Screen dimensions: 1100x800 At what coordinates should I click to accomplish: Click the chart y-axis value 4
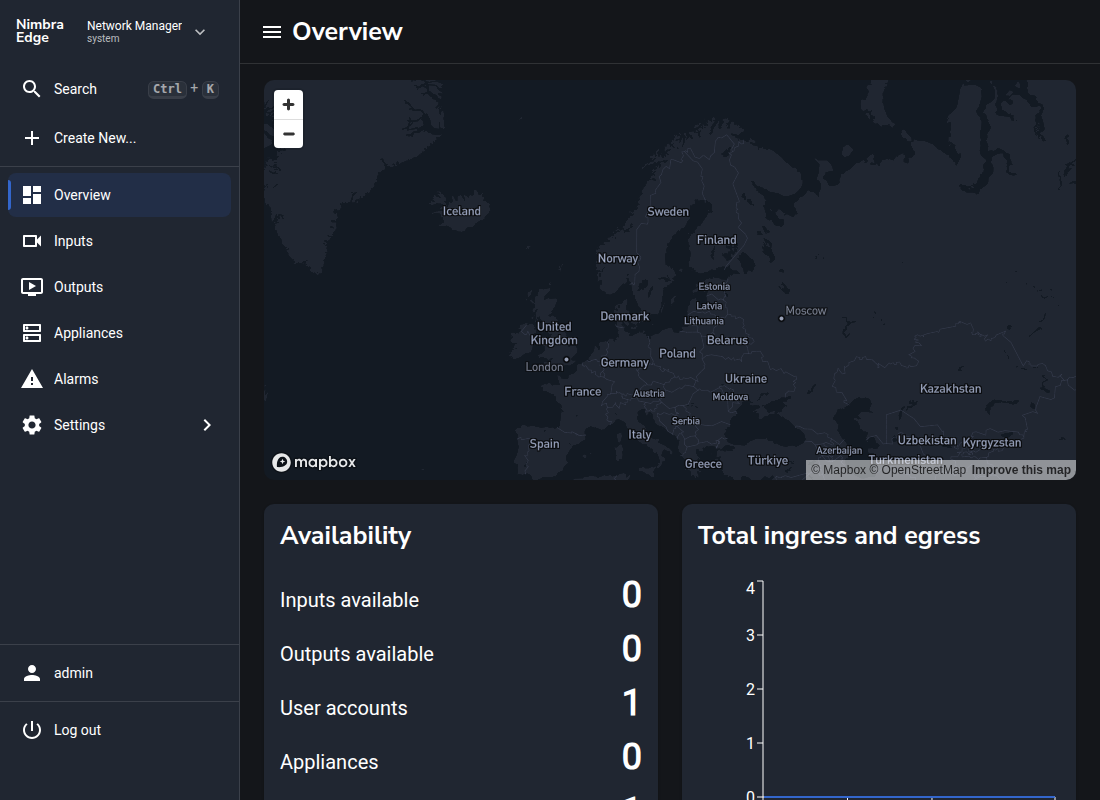750,588
